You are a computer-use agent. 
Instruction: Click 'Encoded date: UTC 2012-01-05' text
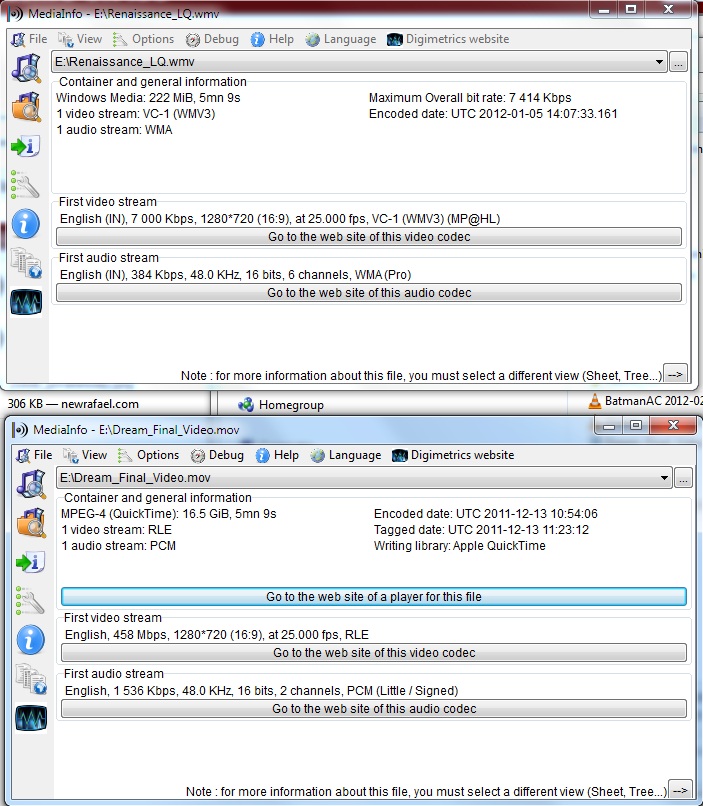pyautogui.click(x=493, y=114)
